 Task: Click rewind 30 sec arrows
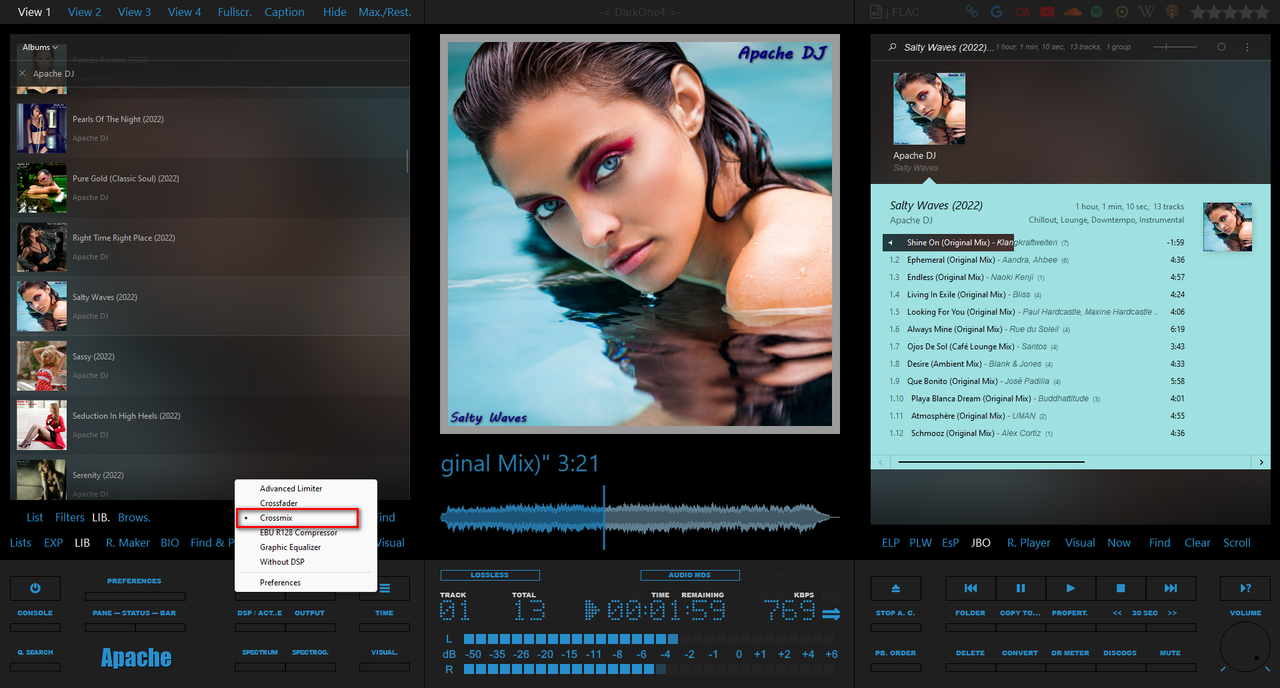(x=1119, y=613)
